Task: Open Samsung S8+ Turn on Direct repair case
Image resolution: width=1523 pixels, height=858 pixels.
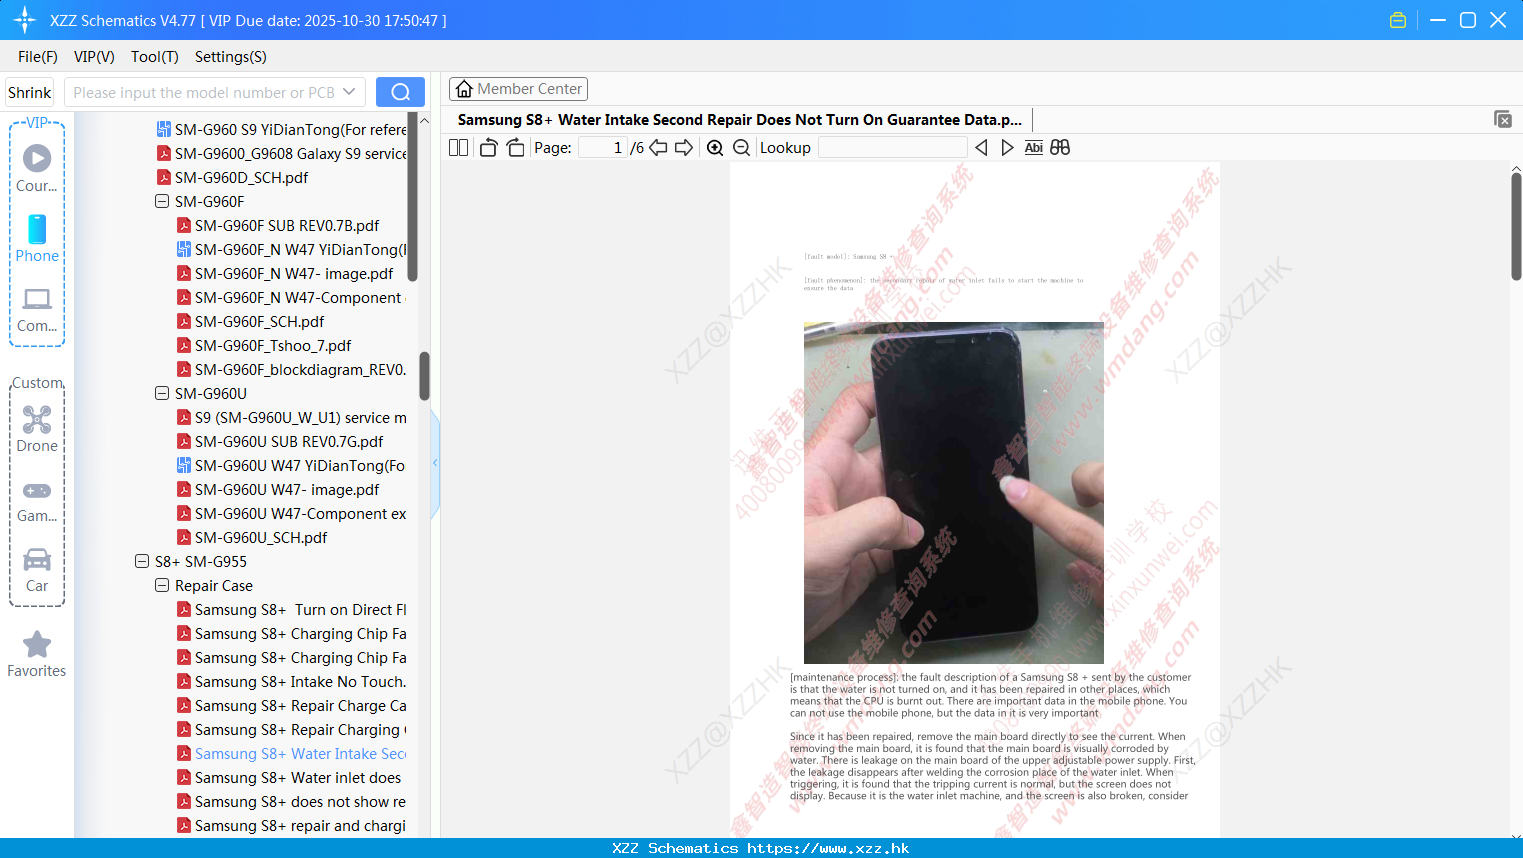Action: 291,609
